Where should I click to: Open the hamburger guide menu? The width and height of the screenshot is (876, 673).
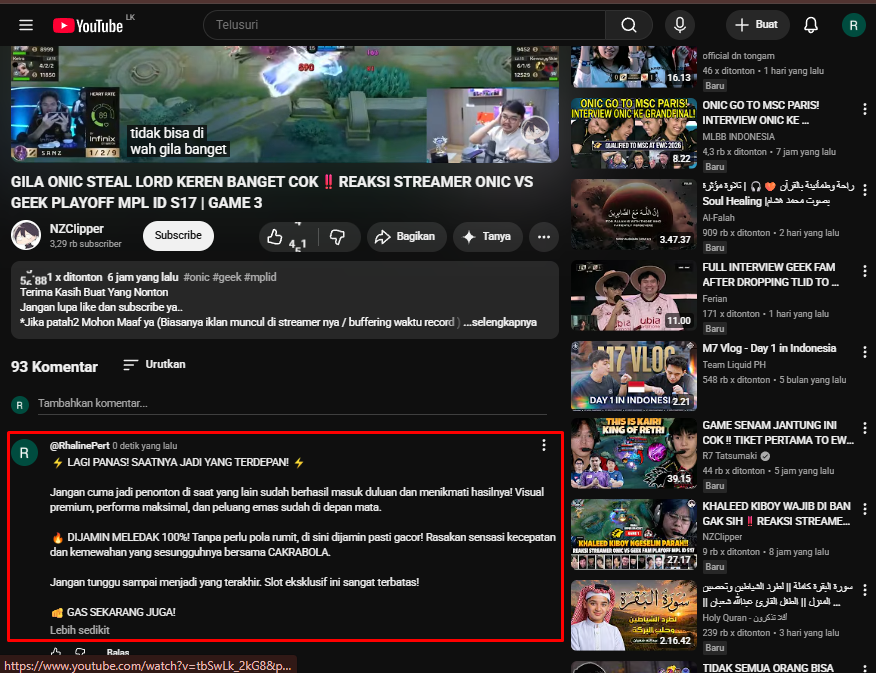pyautogui.click(x=26, y=25)
